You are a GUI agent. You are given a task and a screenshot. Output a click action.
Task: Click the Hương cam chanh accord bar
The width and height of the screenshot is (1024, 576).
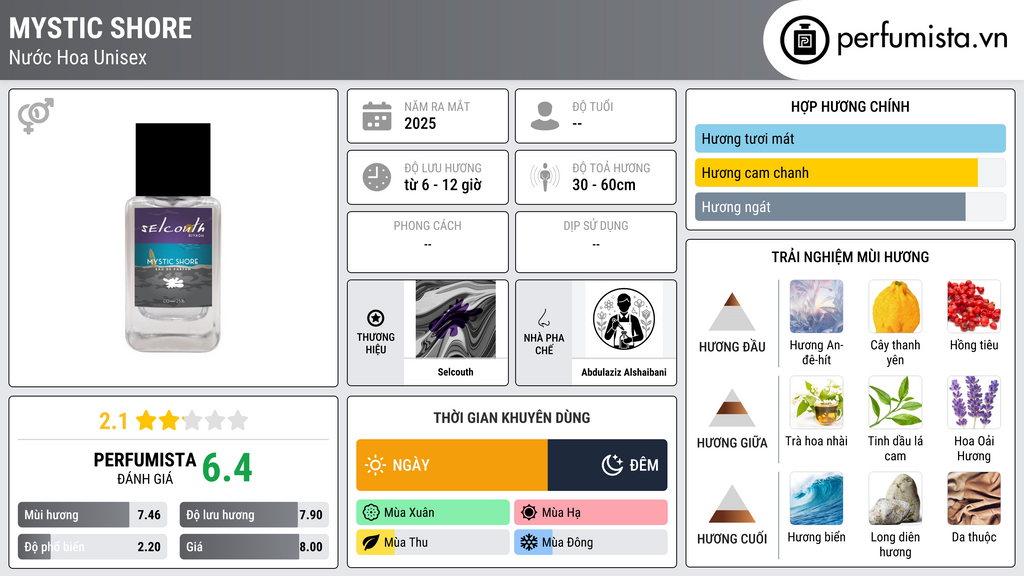coord(850,173)
